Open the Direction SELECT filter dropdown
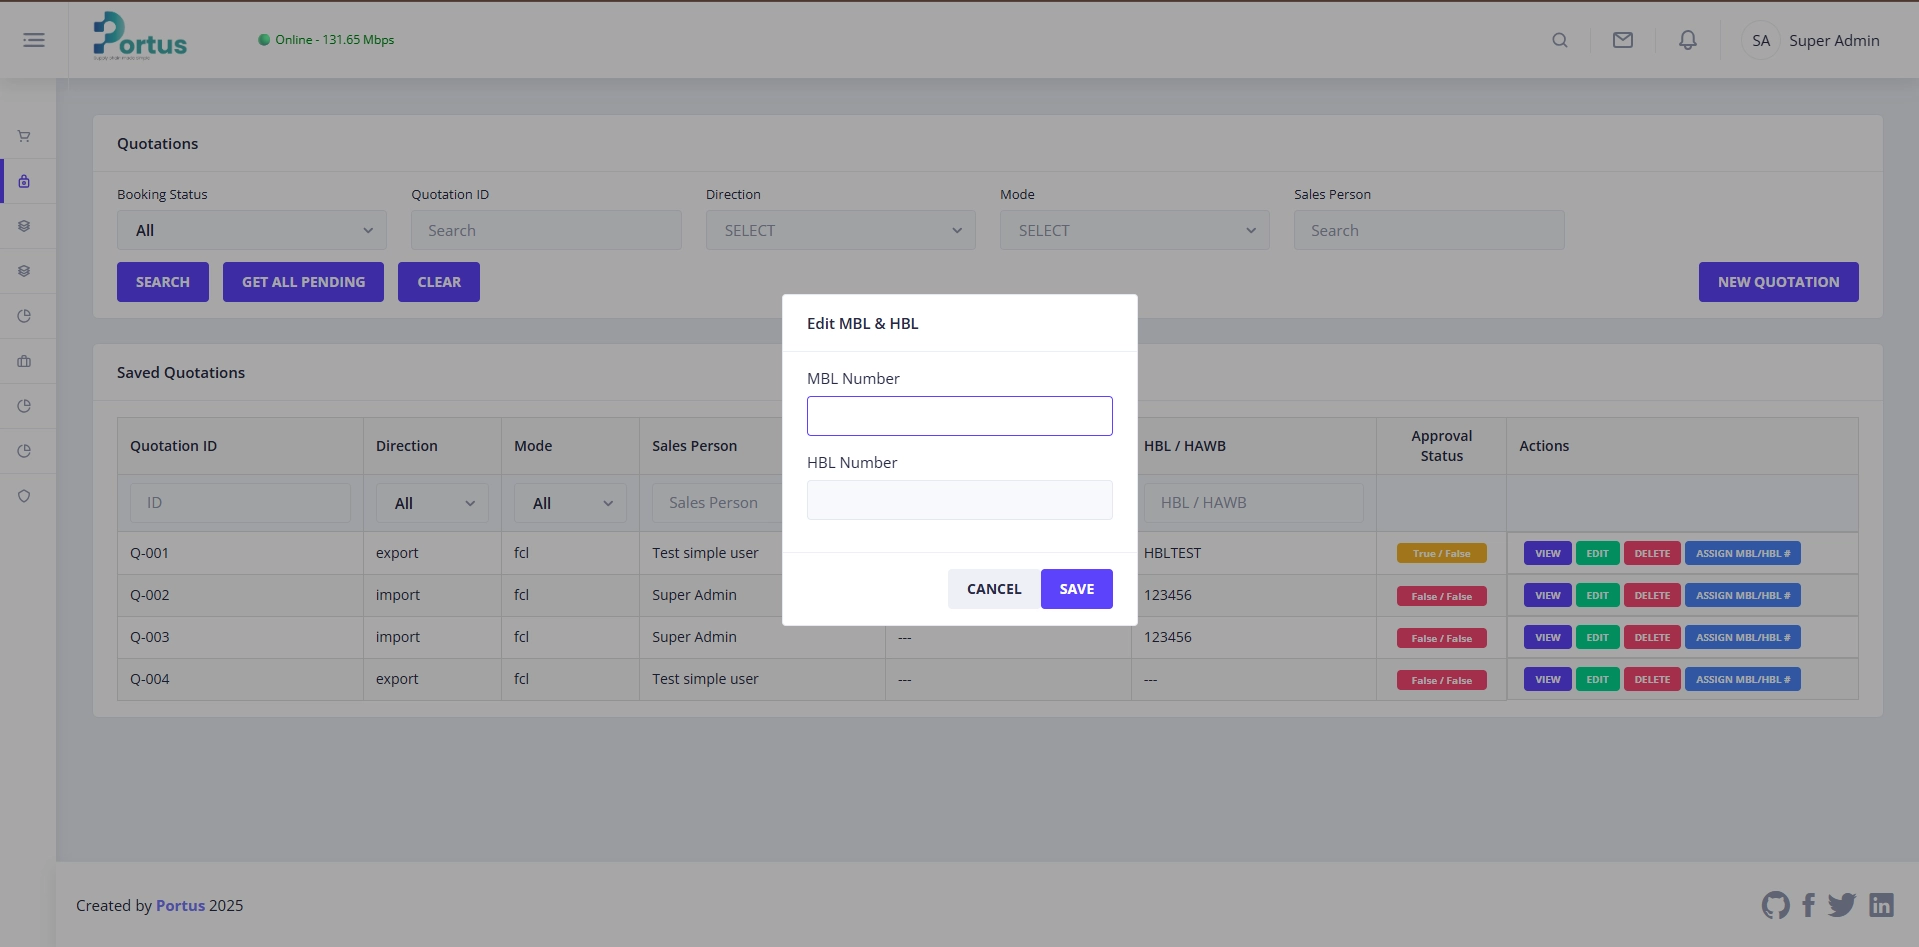Image resolution: width=1919 pixels, height=947 pixels. click(840, 230)
